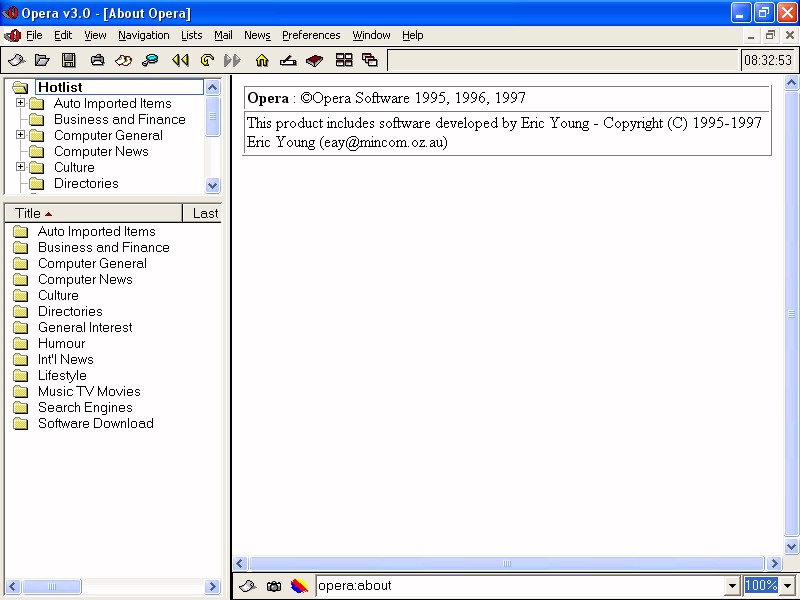Screen dimensions: 800x600
Task: Click the New window toolbar icon
Action: (16, 60)
